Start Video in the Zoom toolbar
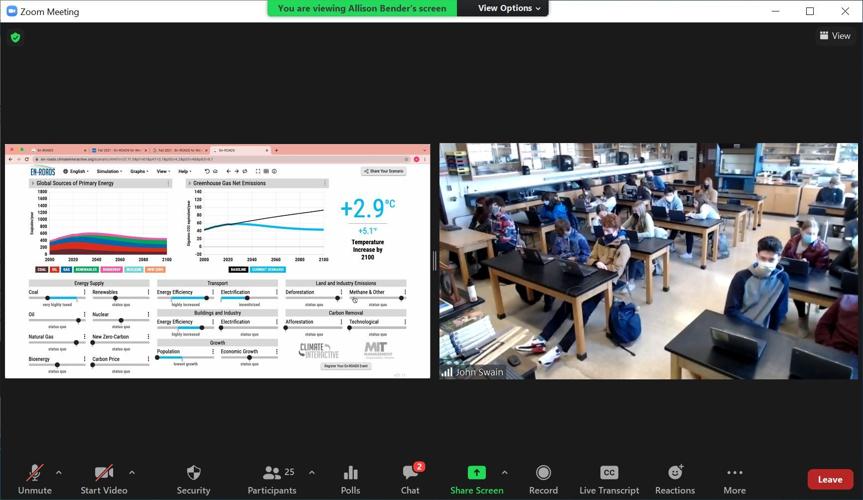 coord(103,479)
